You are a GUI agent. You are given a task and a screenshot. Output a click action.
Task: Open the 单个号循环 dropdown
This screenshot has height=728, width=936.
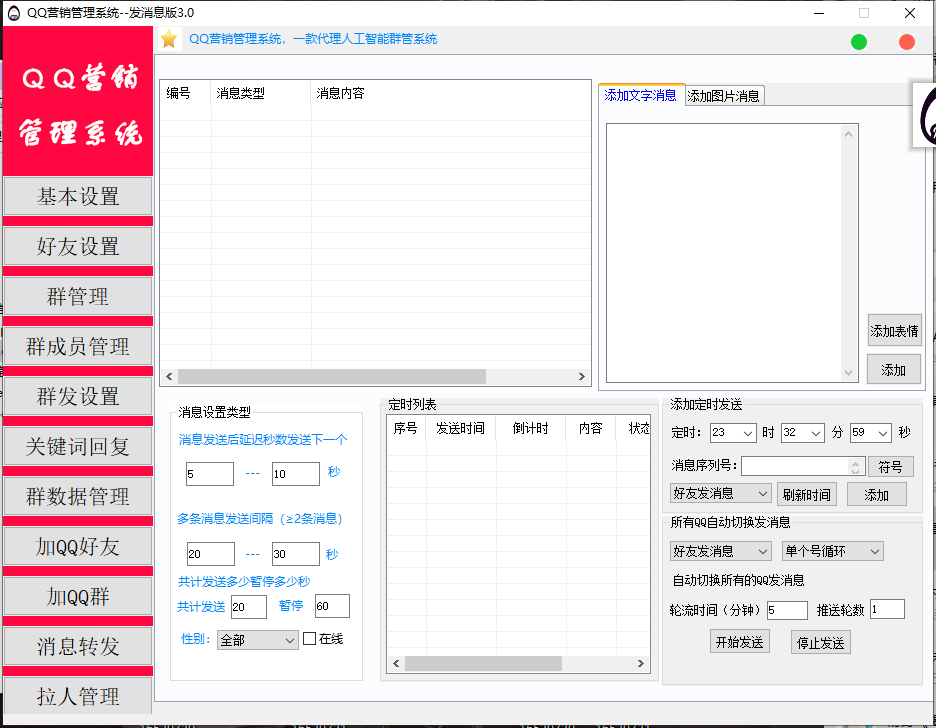pos(832,551)
